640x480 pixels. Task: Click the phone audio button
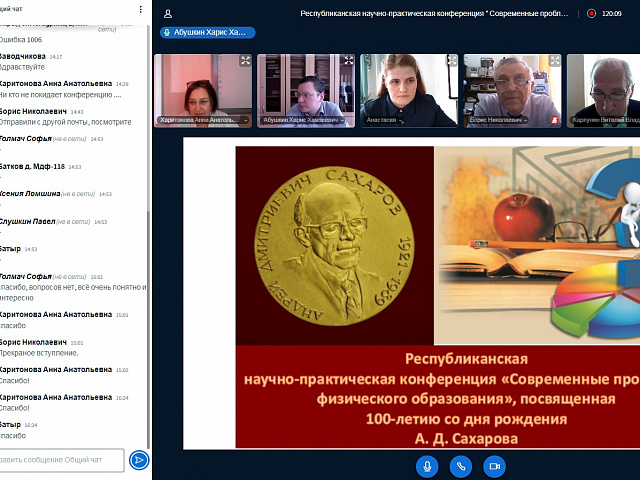pos(460,465)
